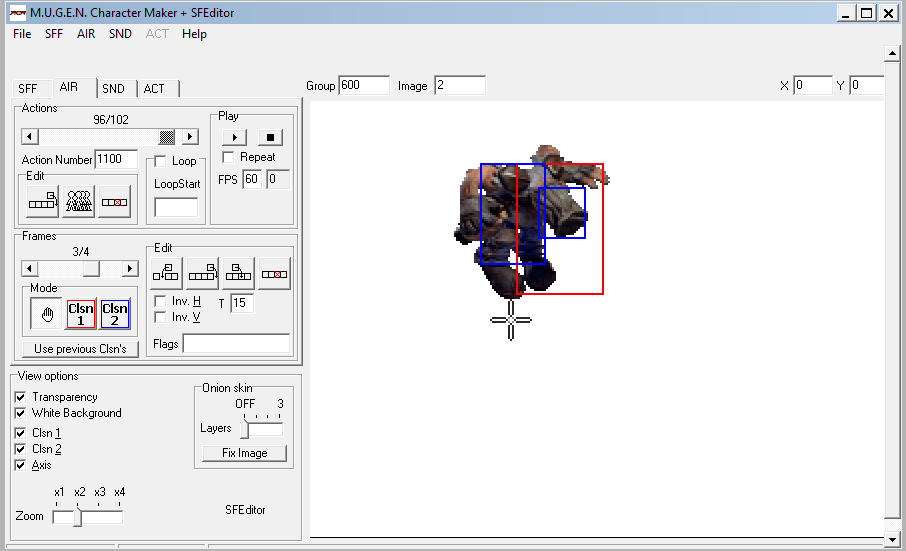906x551 pixels.
Task: Switch to the SFF tab
Action: 28,88
